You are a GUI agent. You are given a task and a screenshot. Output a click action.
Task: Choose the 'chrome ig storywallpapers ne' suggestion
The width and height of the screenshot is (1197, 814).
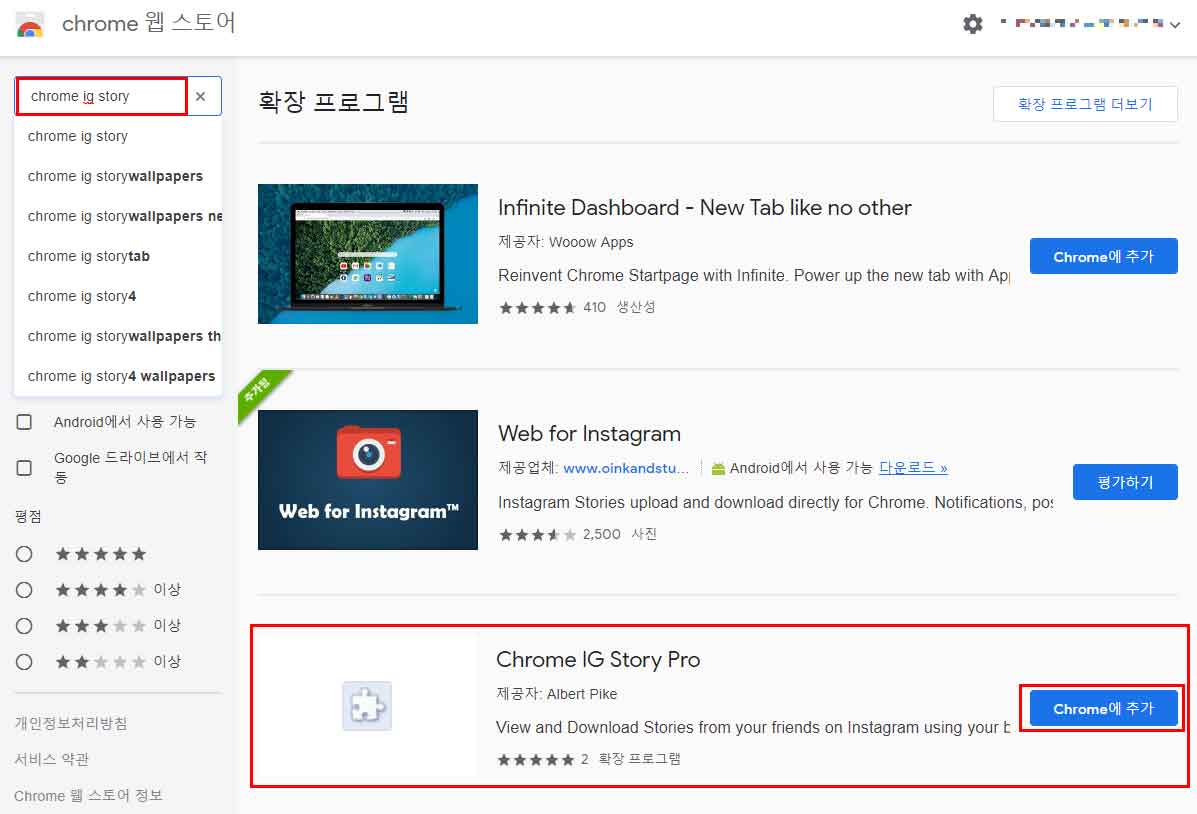tap(118, 216)
